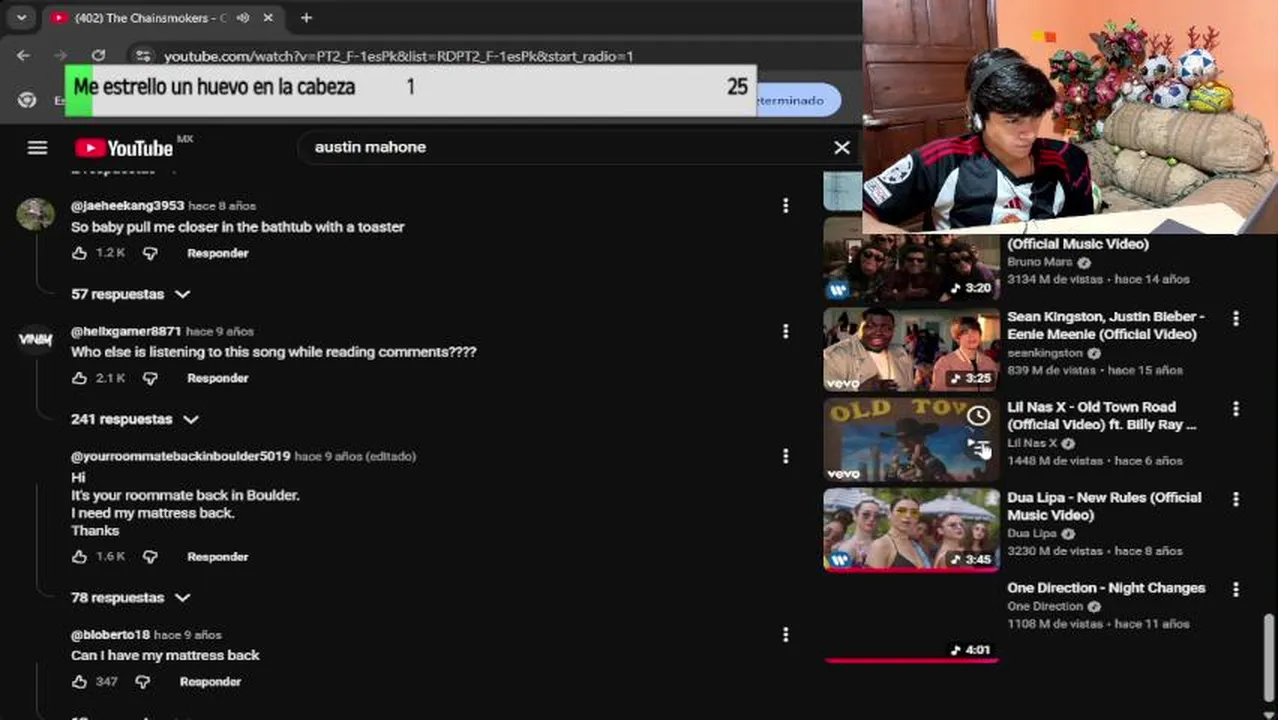The image size is (1278, 720).
Task: Open the @bloberto18 username link
Action: tap(110, 635)
